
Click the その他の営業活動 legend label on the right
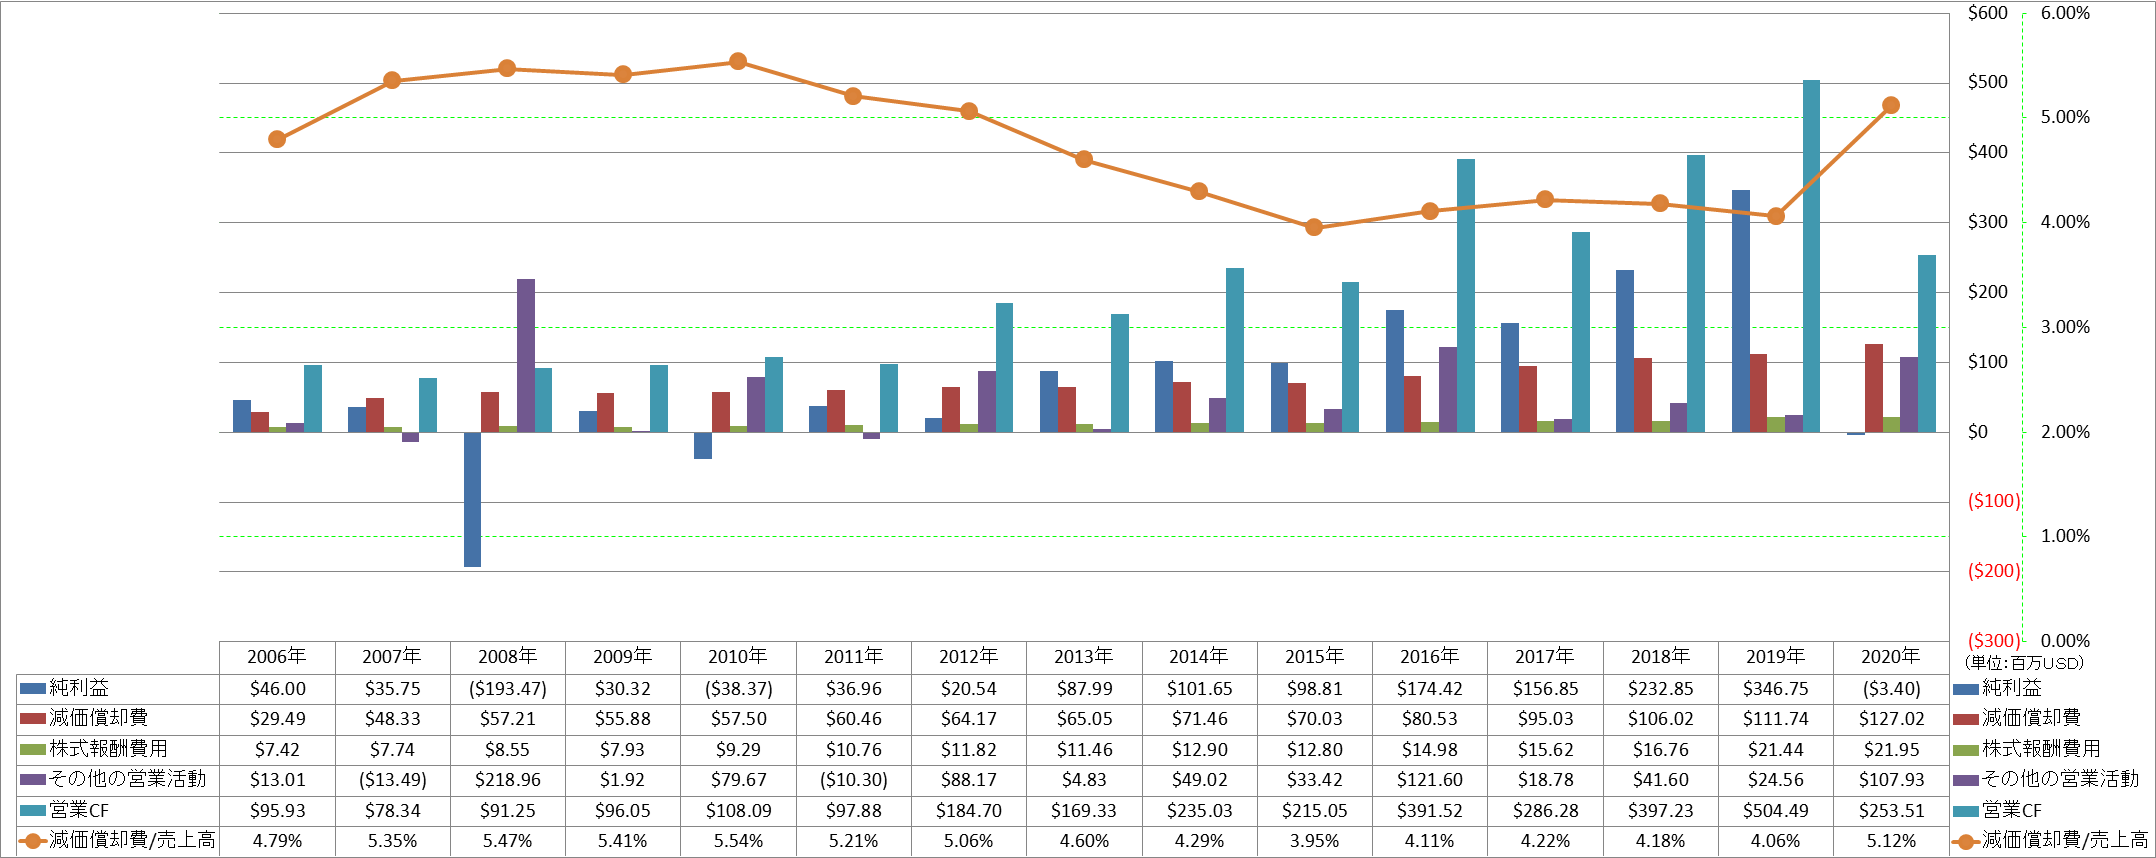pos(2060,779)
